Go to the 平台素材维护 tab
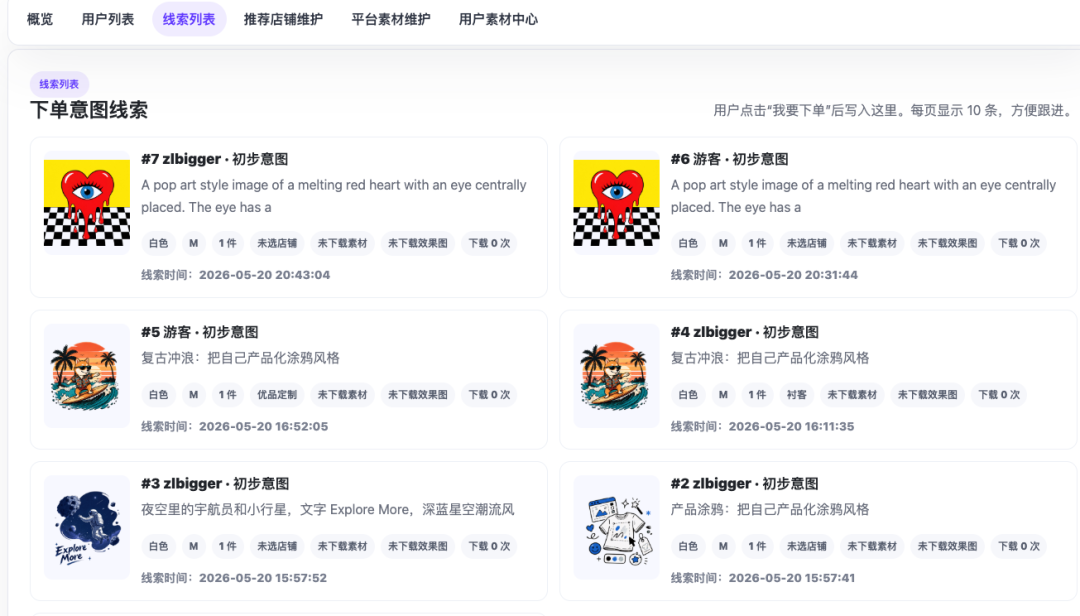Screen dimensions: 1080x616 click(x=391, y=19)
